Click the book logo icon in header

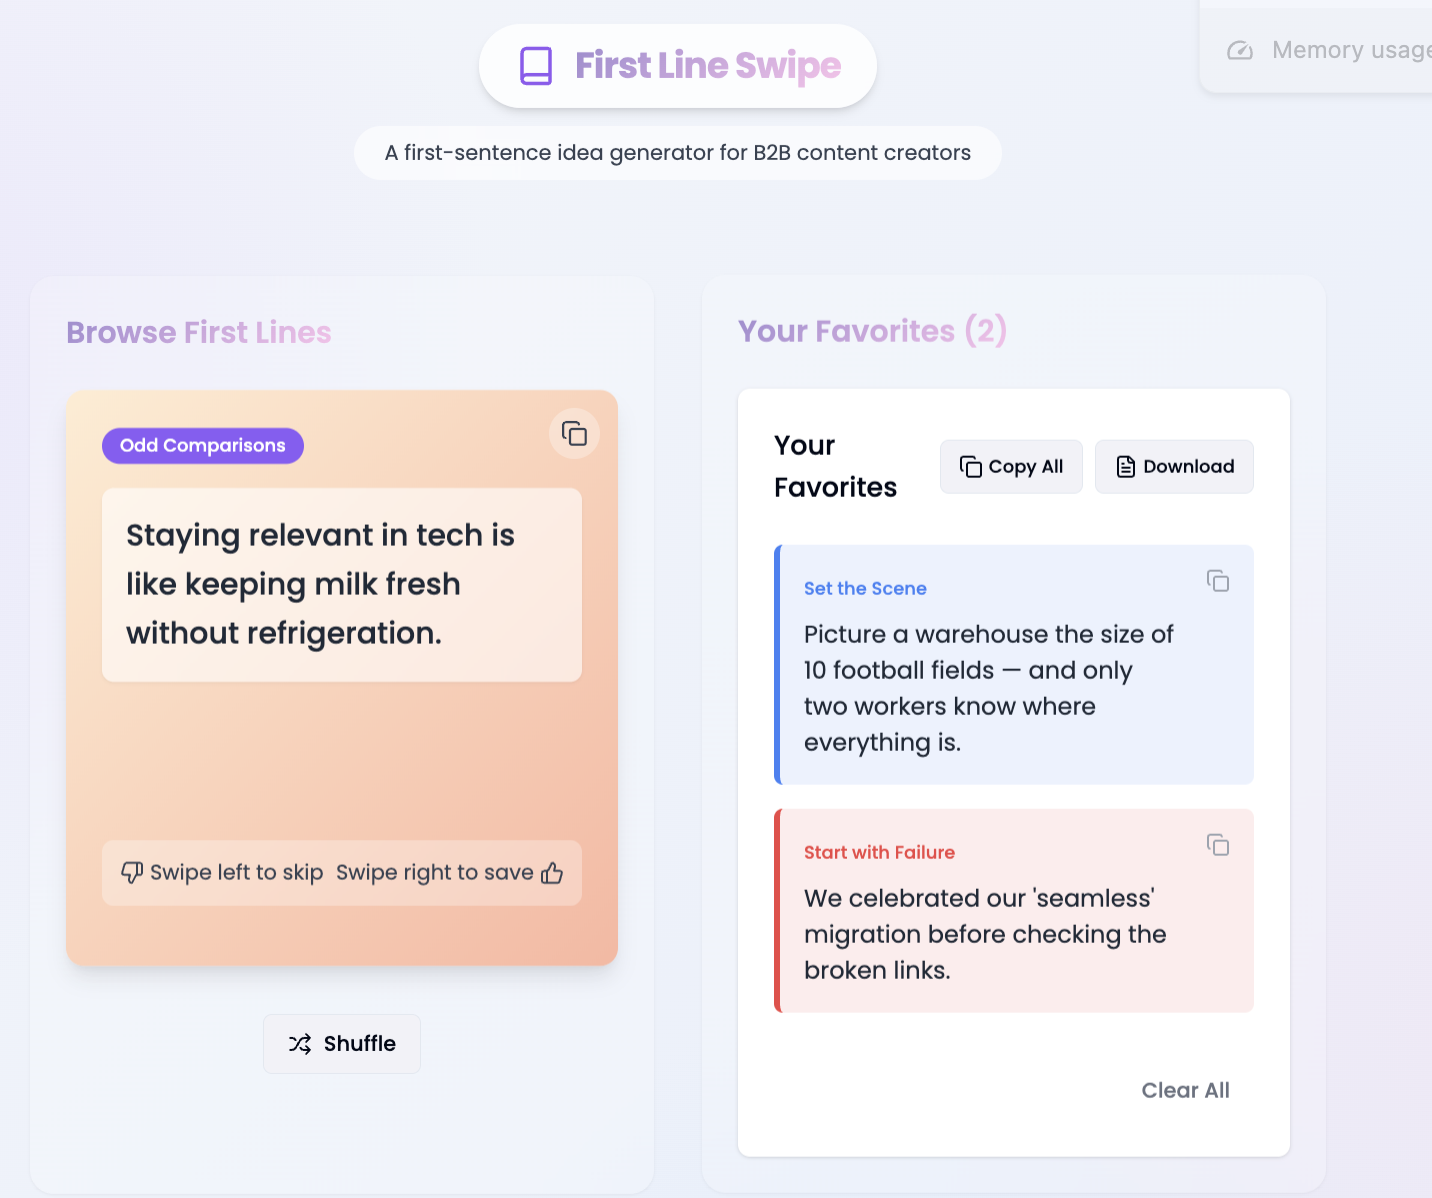tap(536, 66)
